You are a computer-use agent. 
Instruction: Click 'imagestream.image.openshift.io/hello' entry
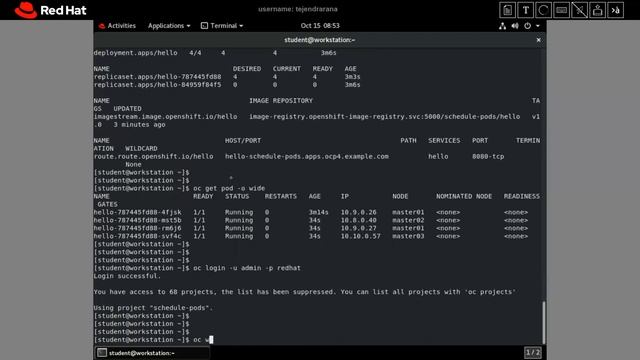coord(165,117)
